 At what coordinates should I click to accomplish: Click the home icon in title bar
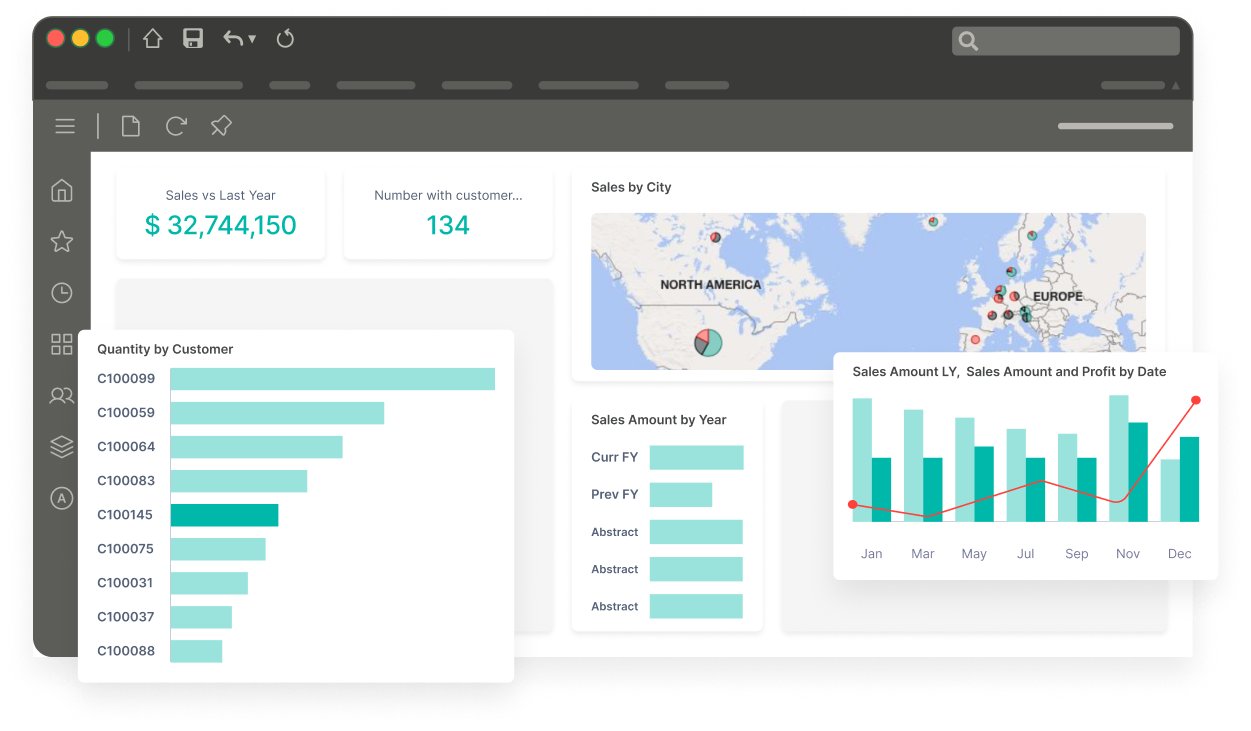click(x=152, y=39)
